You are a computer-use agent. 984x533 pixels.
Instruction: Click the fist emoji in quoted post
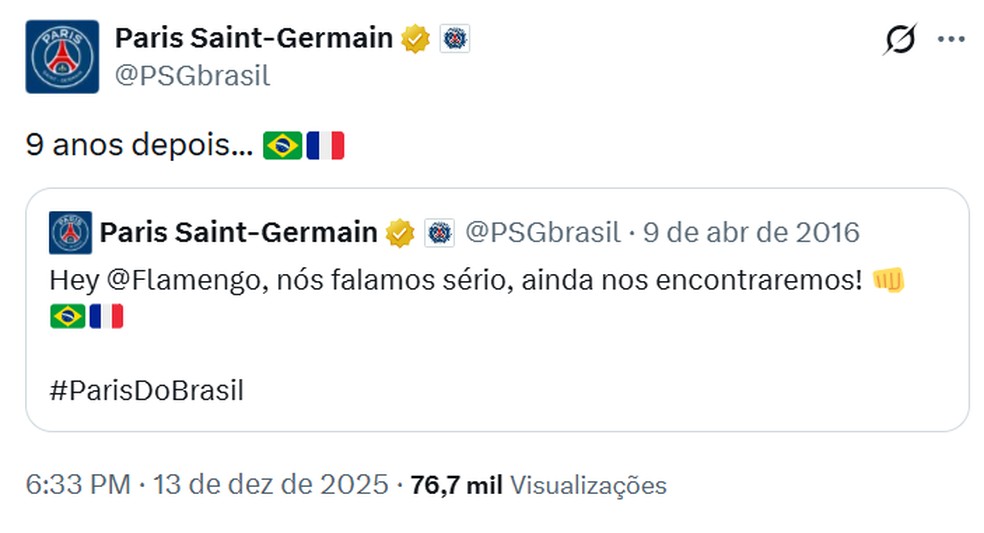pyautogui.click(x=888, y=281)
